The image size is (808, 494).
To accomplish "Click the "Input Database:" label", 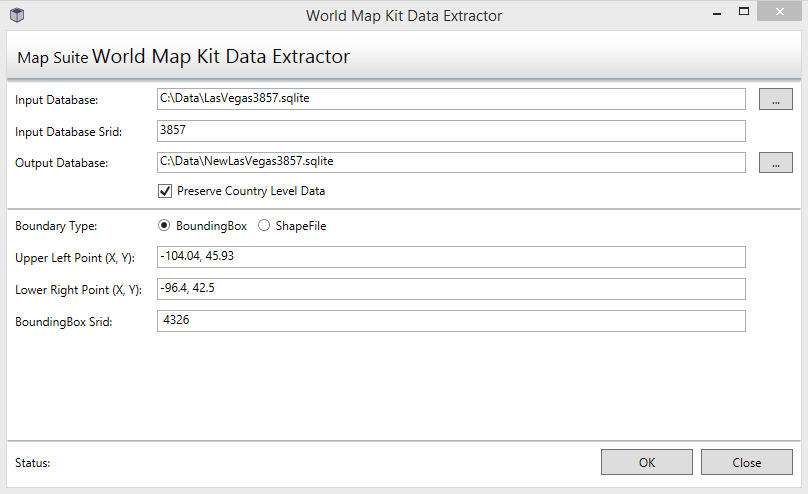I will pyautogui.click(x=56, y=100).
